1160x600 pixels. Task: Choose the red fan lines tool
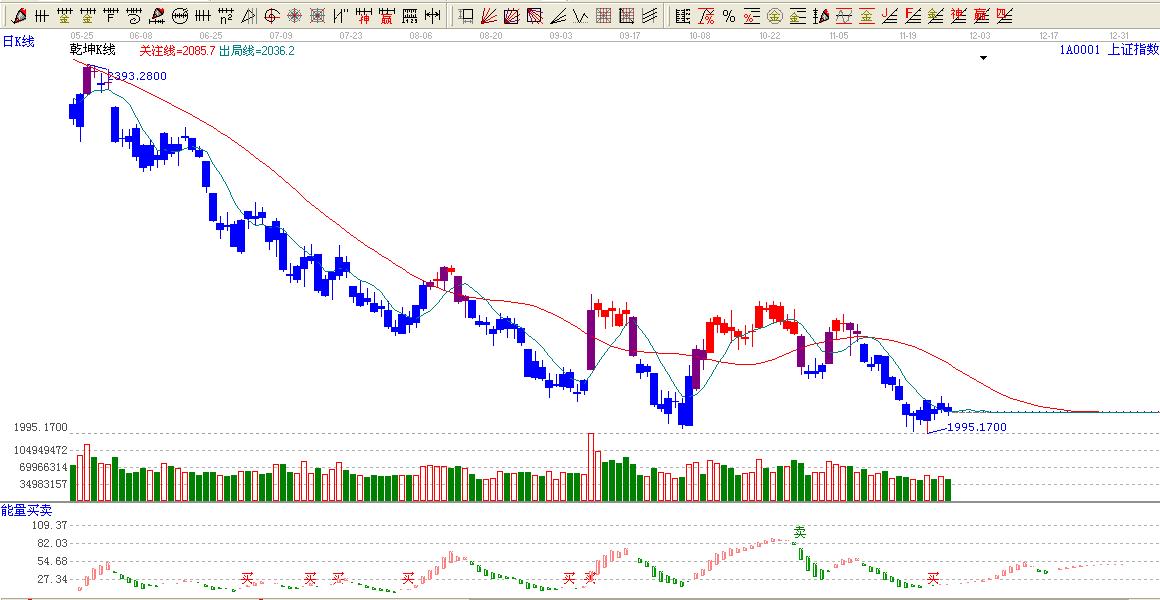point(488,16)
